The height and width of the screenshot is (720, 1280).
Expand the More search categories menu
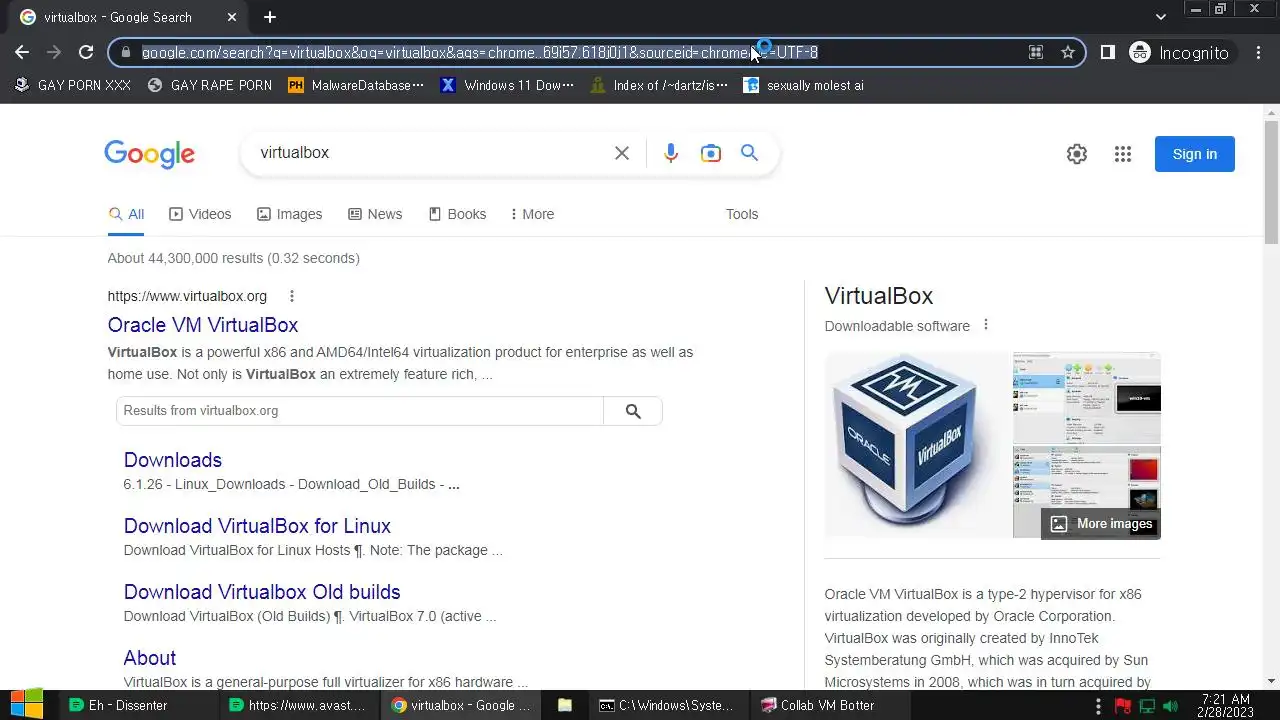[x=532, y=214]
